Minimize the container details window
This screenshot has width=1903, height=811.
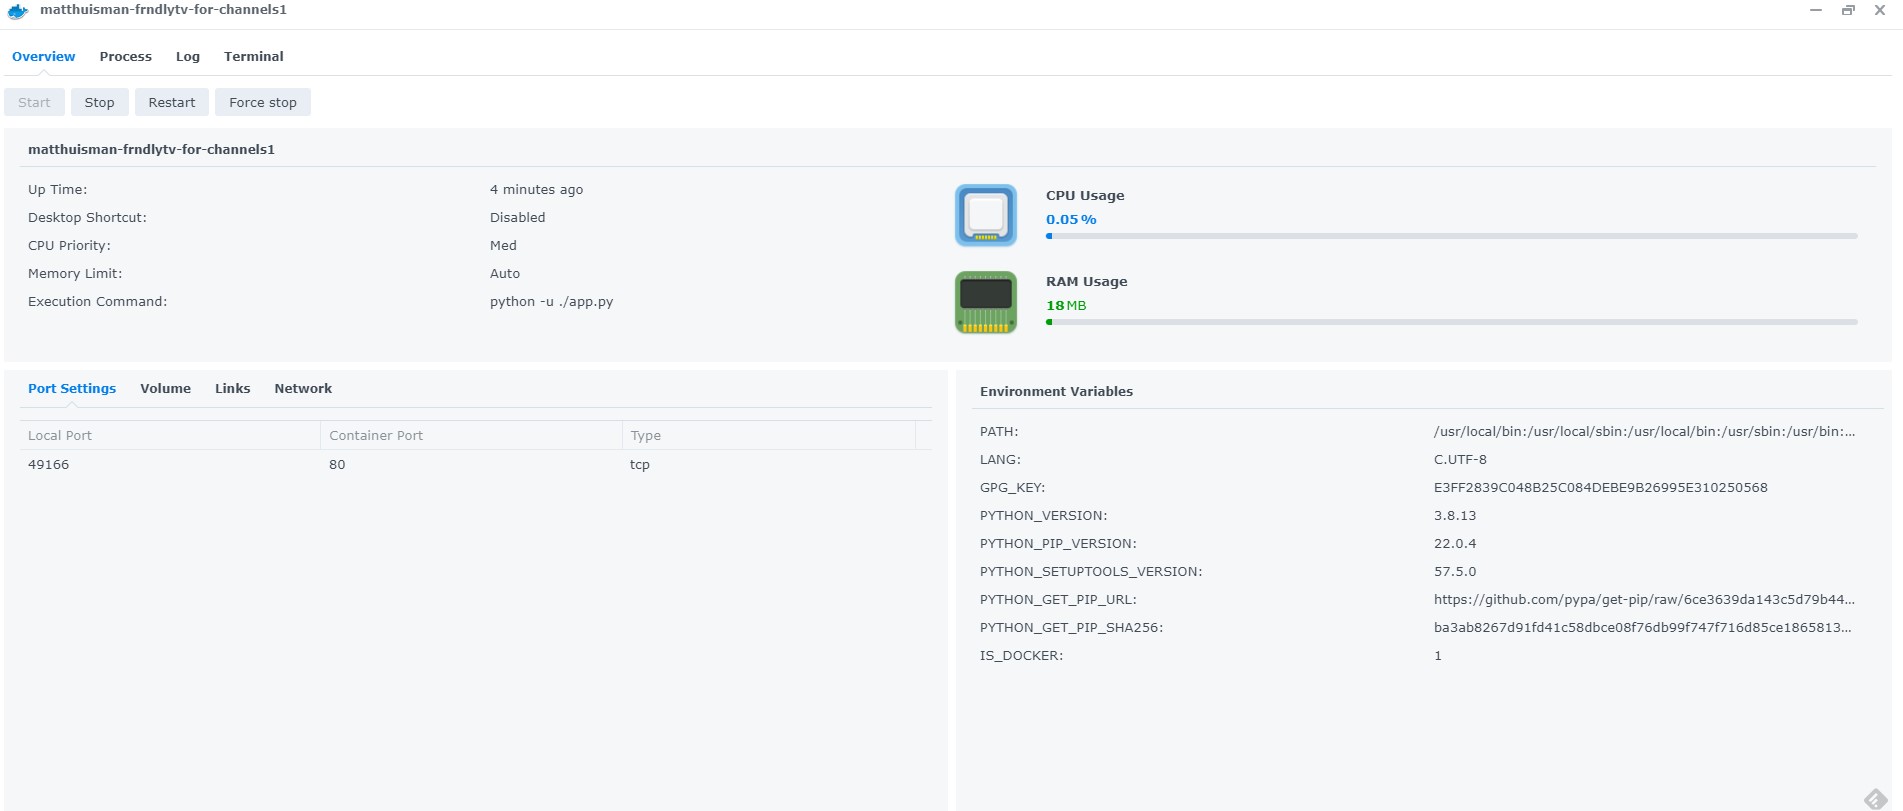click(1816, 10)
